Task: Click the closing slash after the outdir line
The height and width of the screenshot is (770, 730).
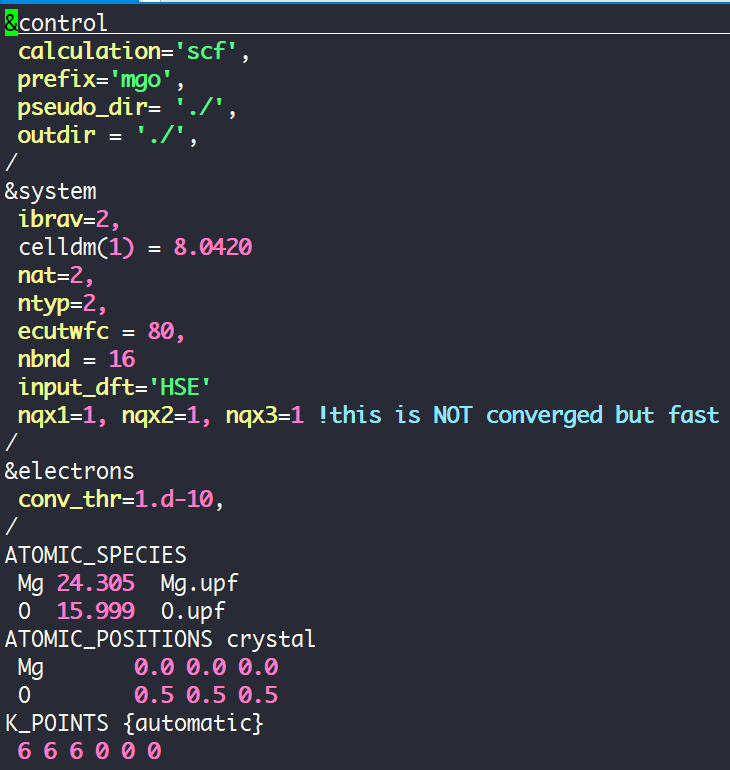Action: (x=11, y=163)
